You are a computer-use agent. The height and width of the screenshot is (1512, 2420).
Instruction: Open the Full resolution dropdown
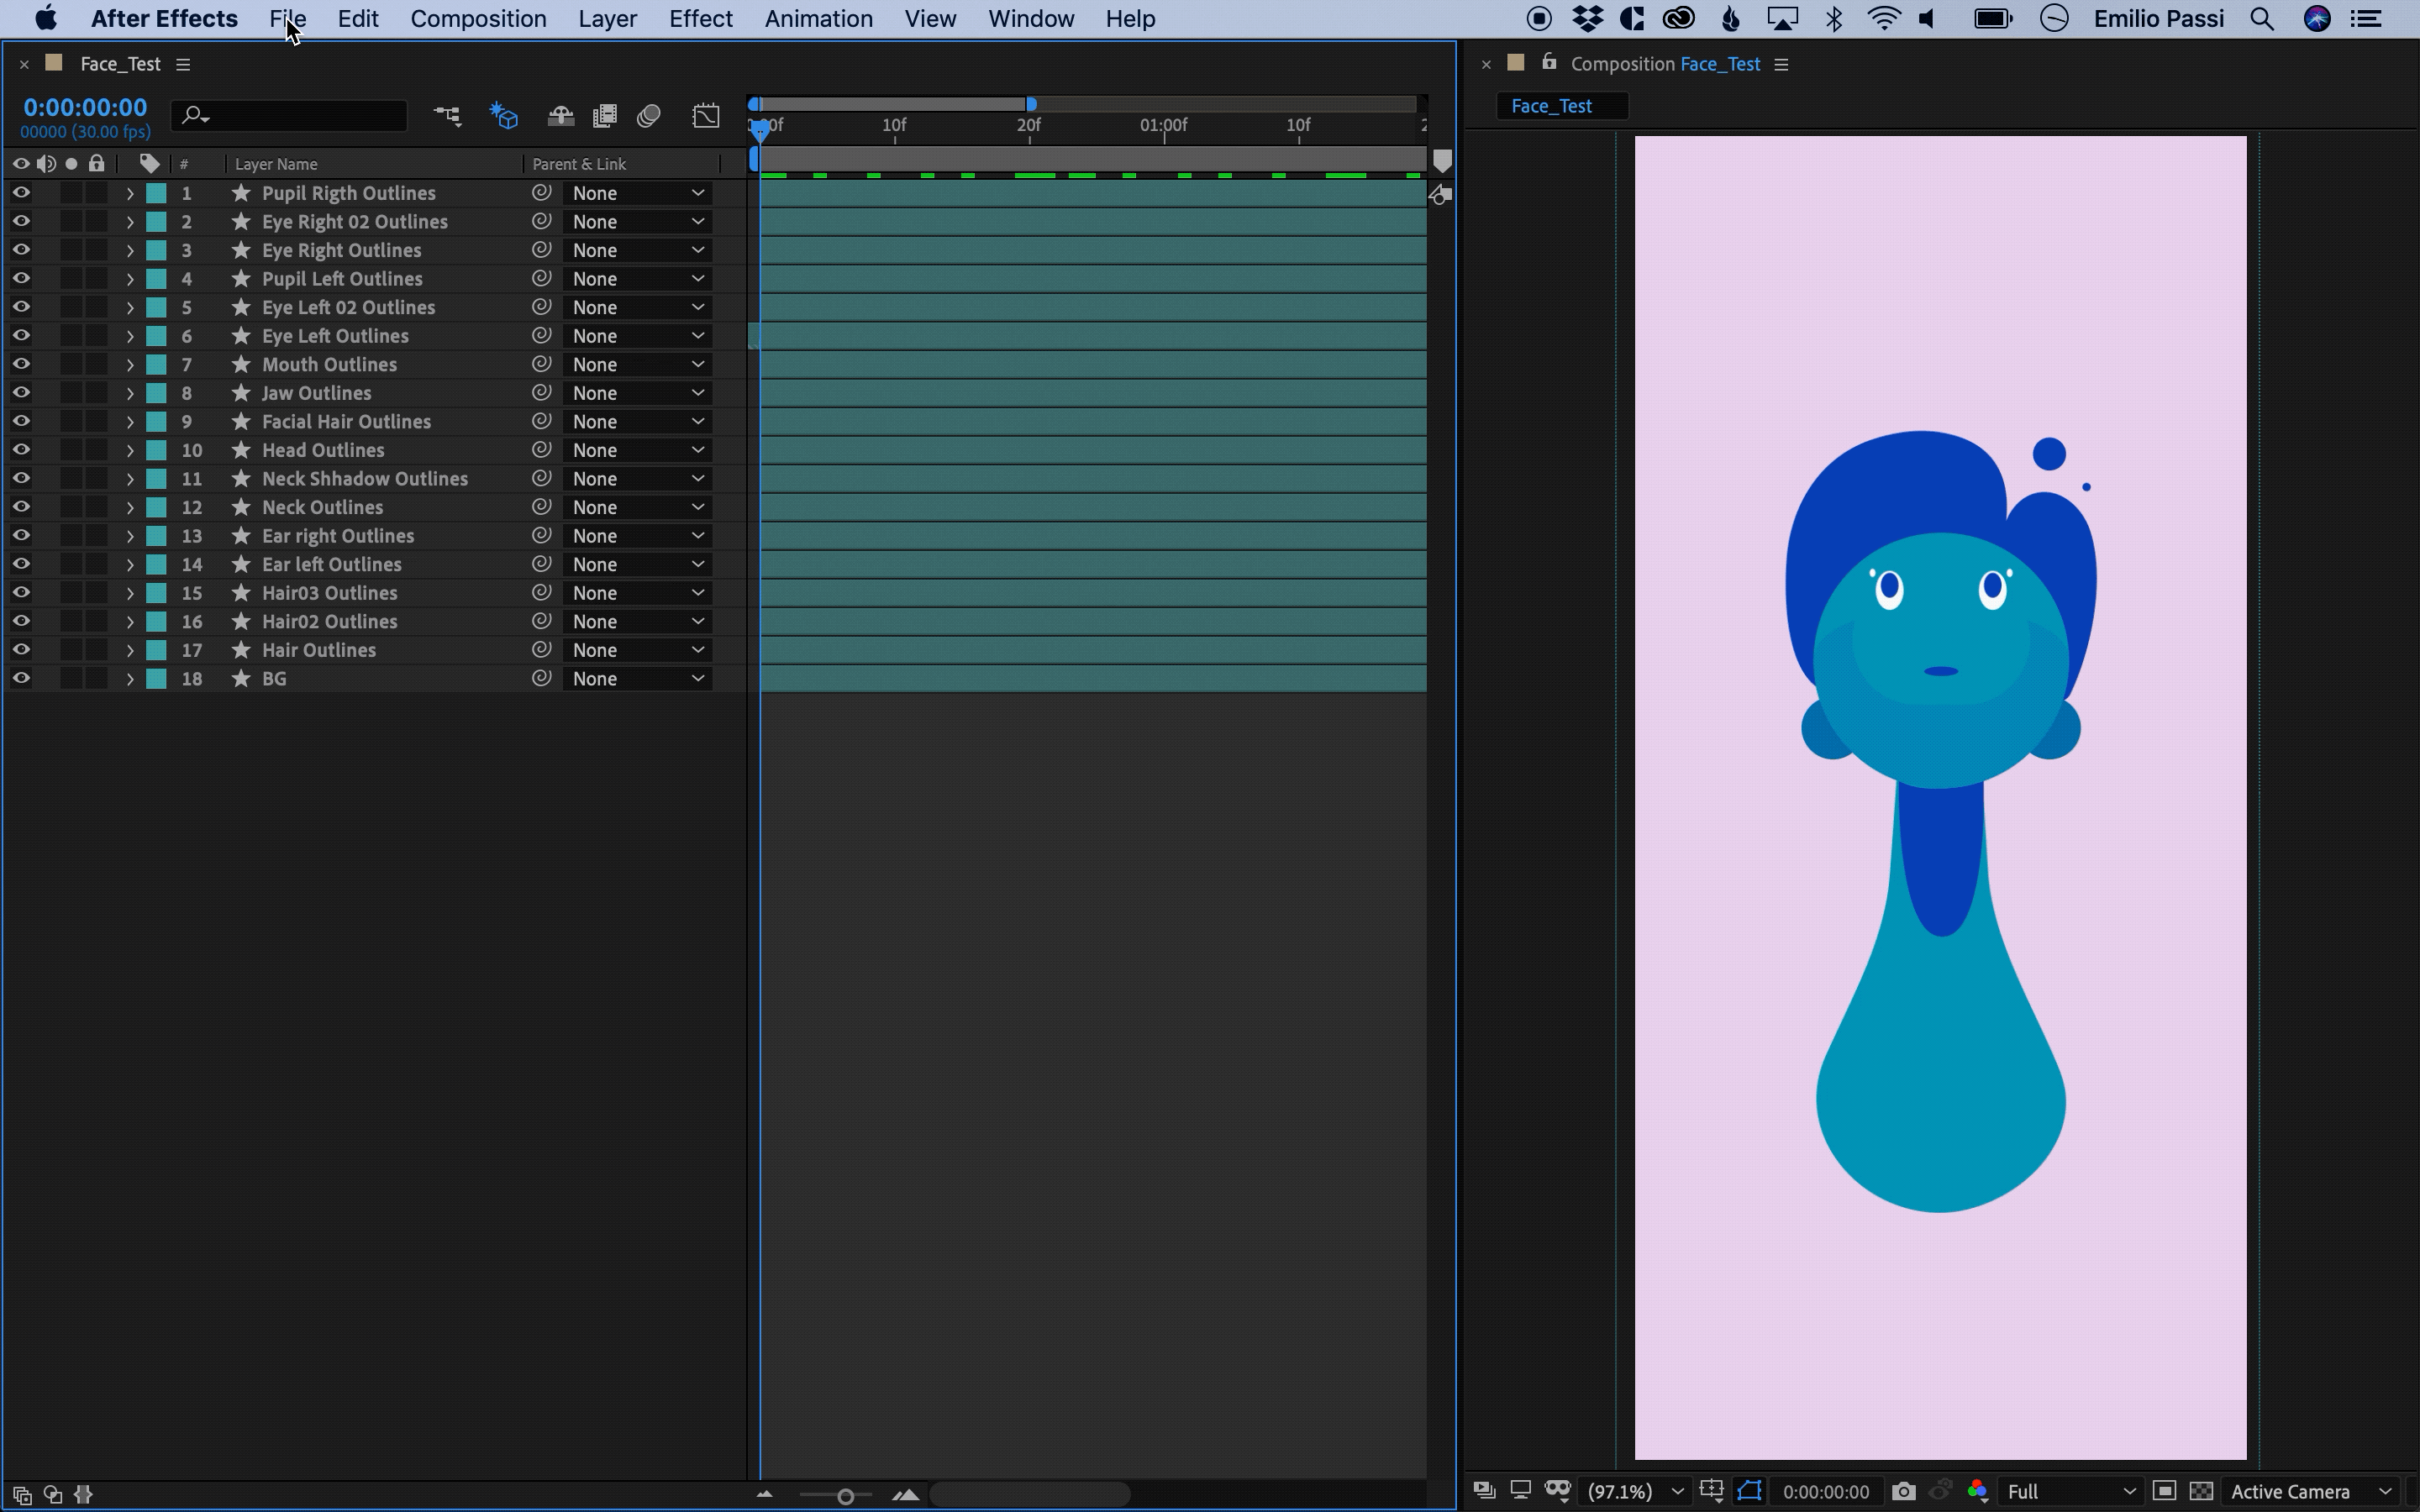click(2070, 1491)
